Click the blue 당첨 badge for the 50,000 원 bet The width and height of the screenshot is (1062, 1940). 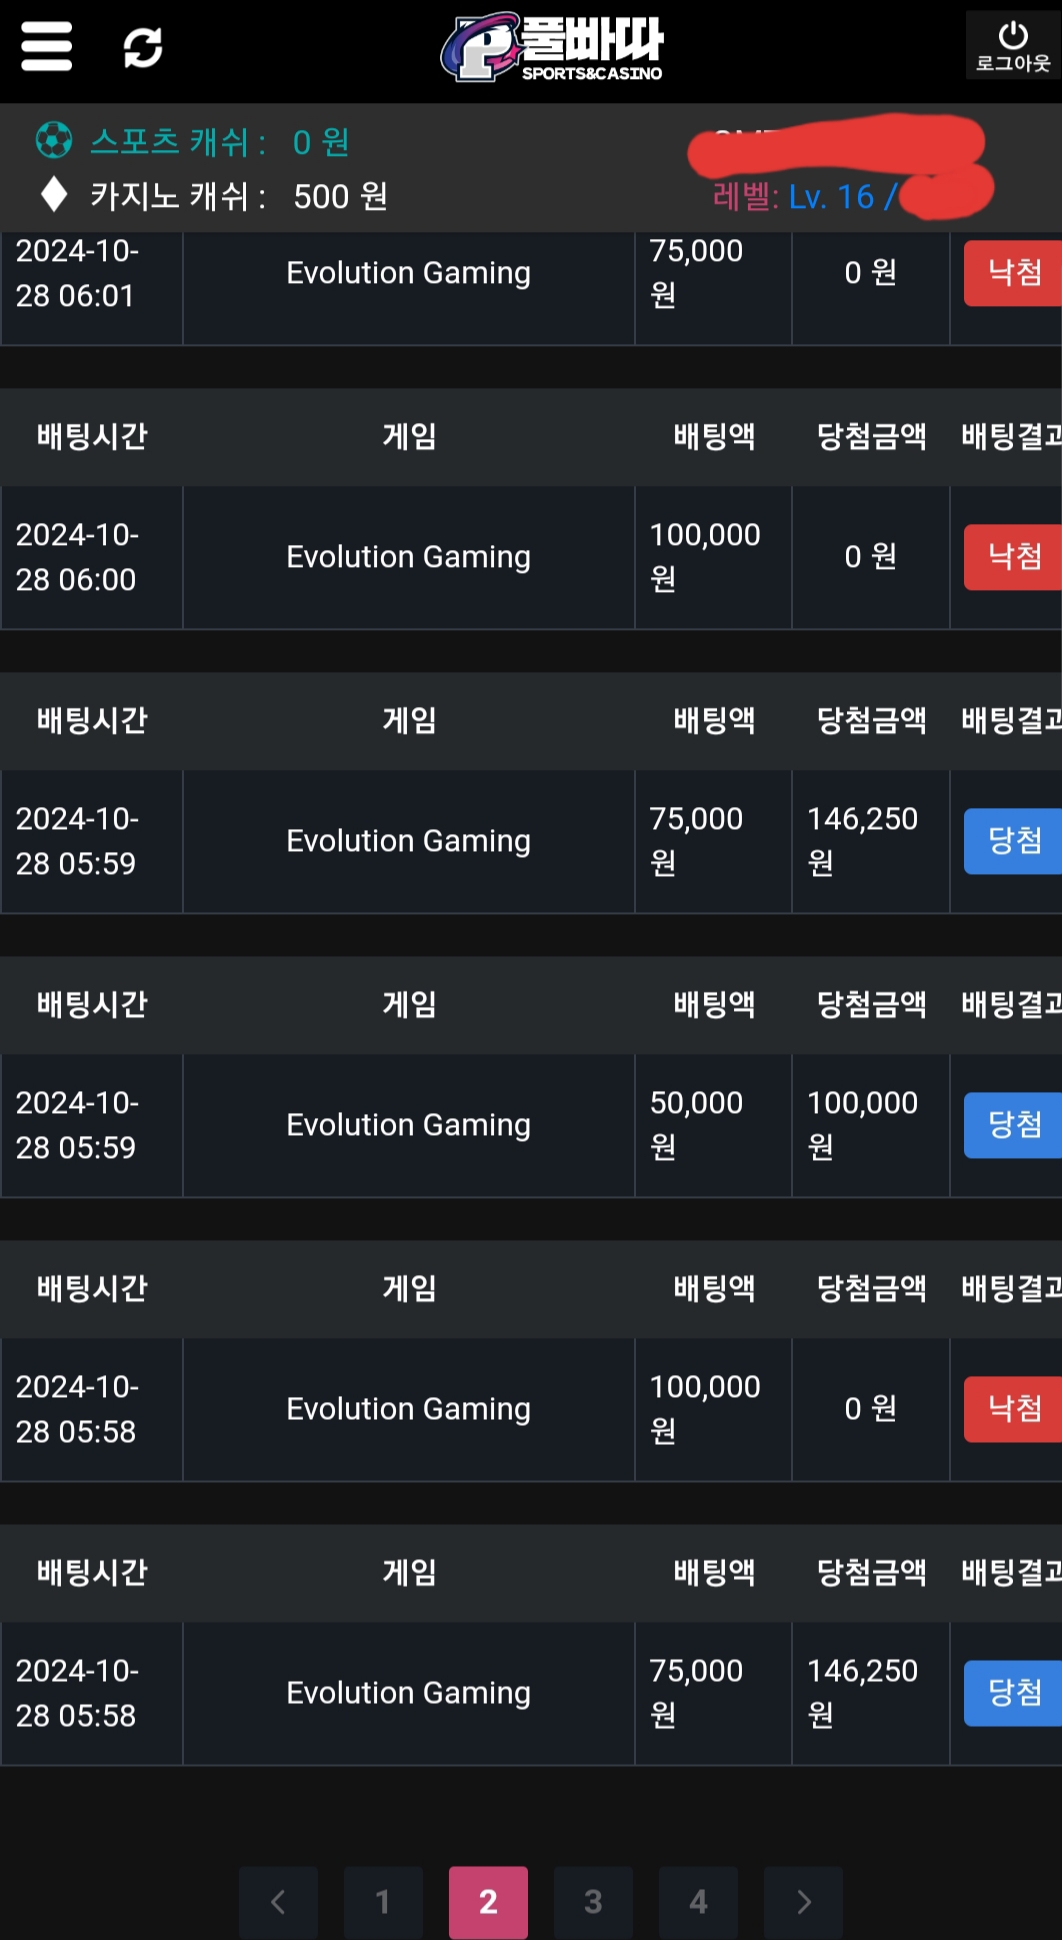coord(1012,1125)
